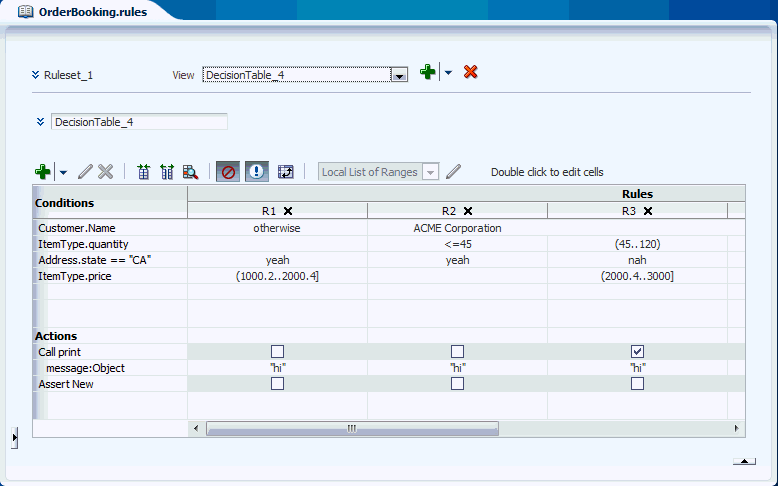
Task: Toggle the red no-entry conflict icon
Action: click(228, 172)
